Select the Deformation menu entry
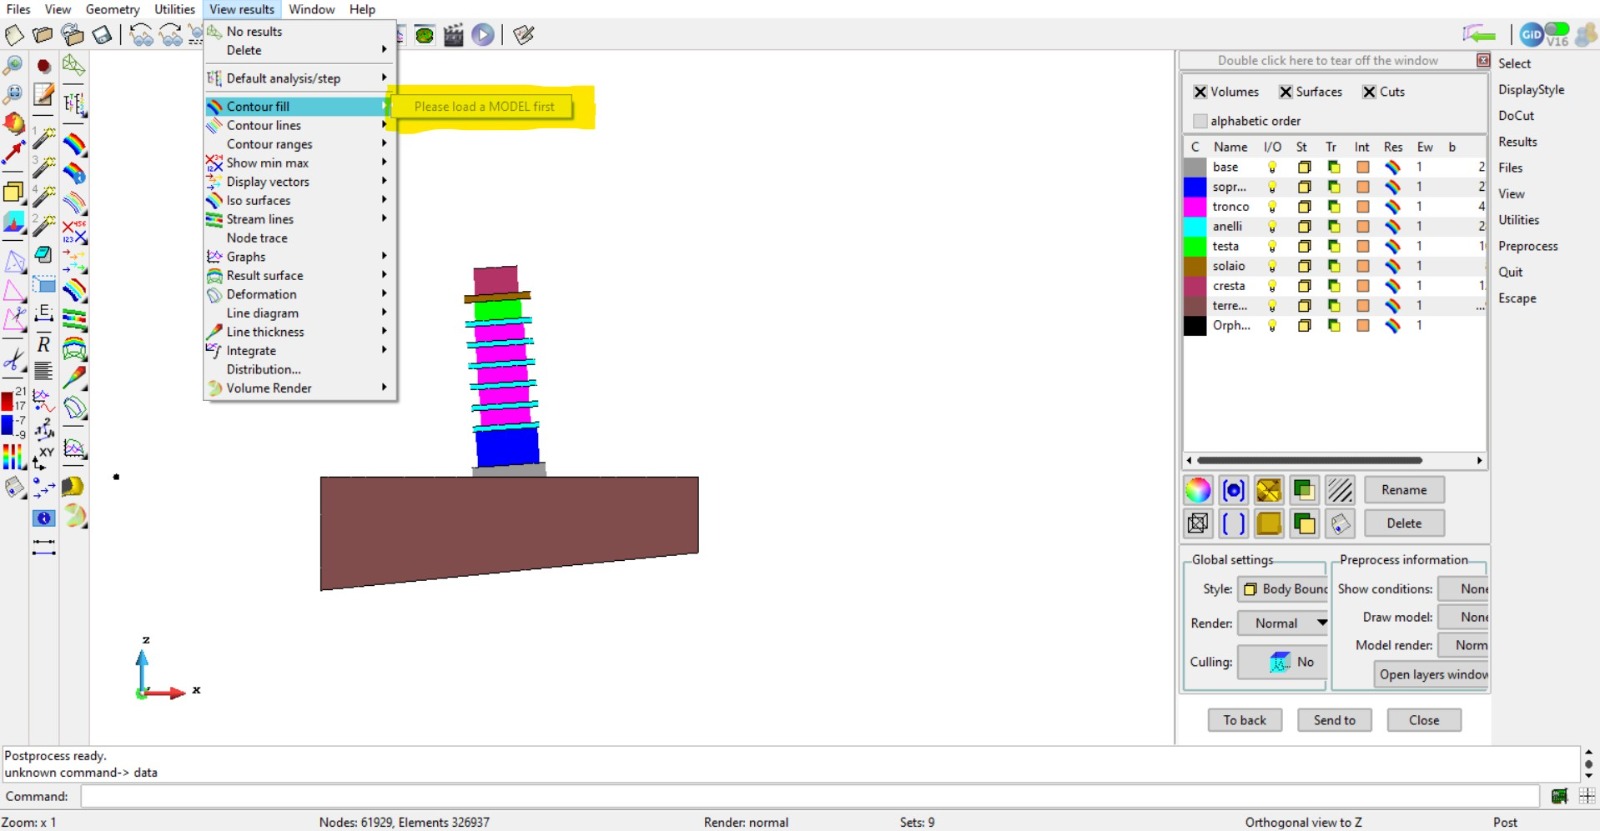The width and height of the screenshot is (1600, 831). coord(261,294)
